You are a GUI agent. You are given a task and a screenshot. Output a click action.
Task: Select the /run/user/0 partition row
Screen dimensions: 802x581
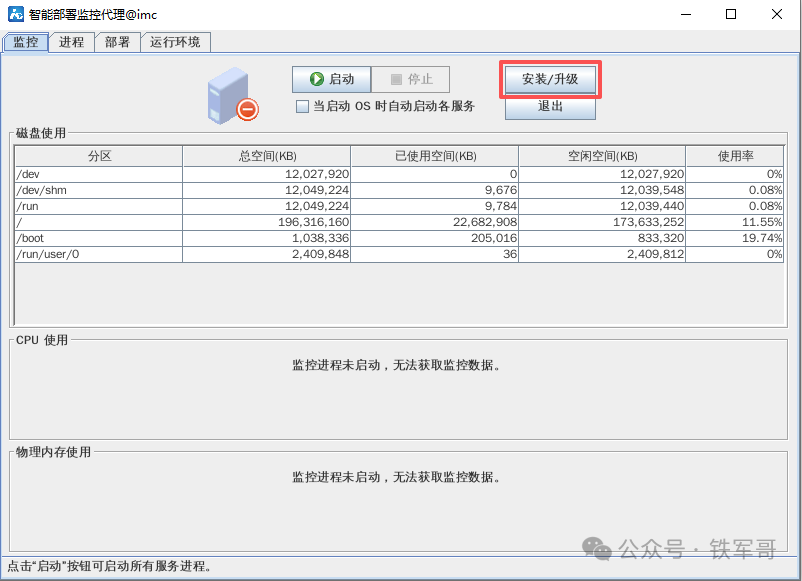tap(99, 254)
